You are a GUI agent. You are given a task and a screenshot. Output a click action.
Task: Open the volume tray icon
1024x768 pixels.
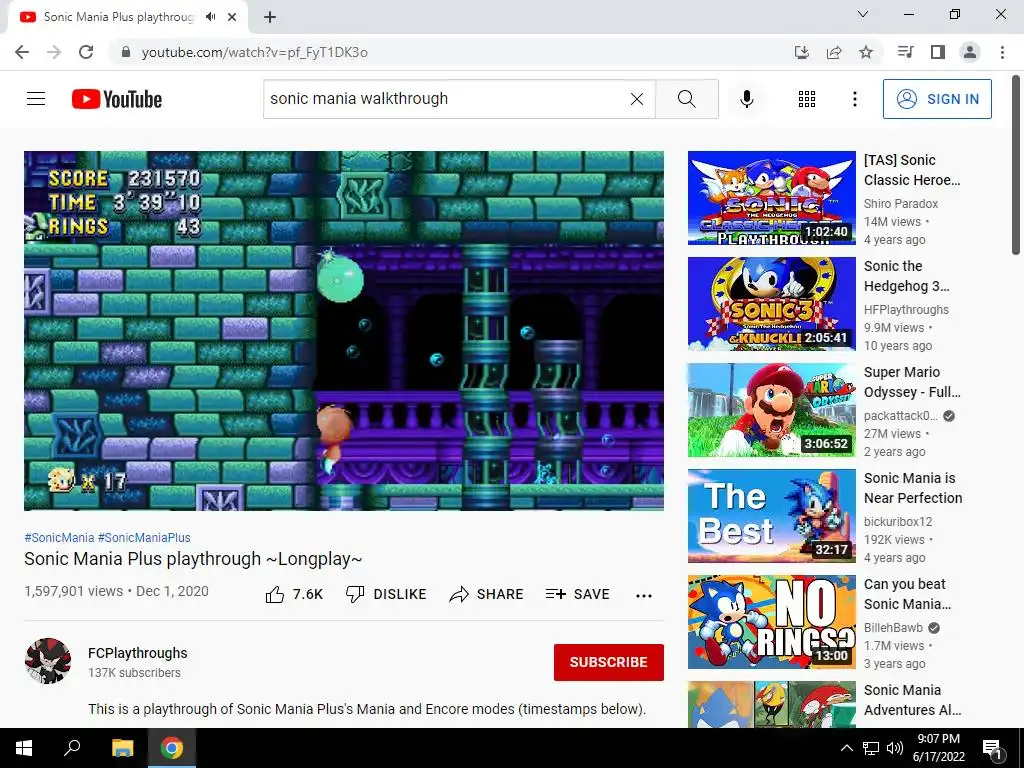pyautogui.click(x=895, y=748)
